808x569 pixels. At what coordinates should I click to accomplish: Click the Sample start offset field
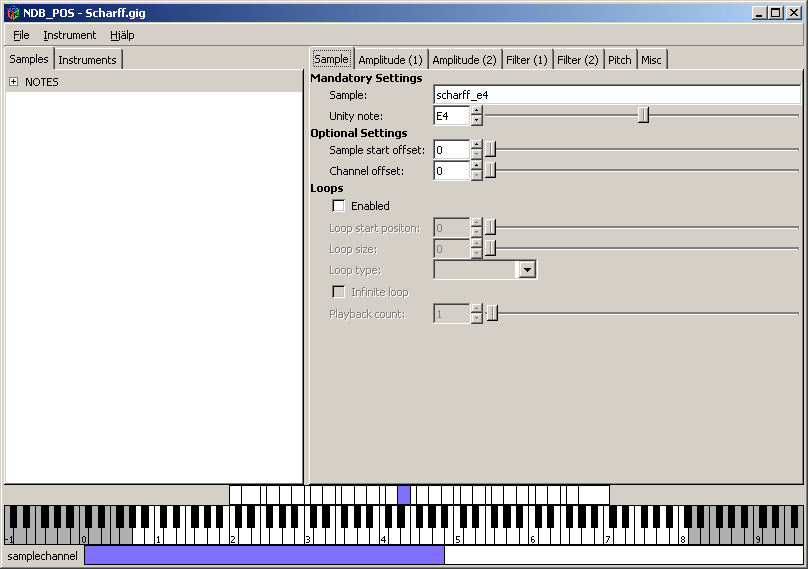452,150
